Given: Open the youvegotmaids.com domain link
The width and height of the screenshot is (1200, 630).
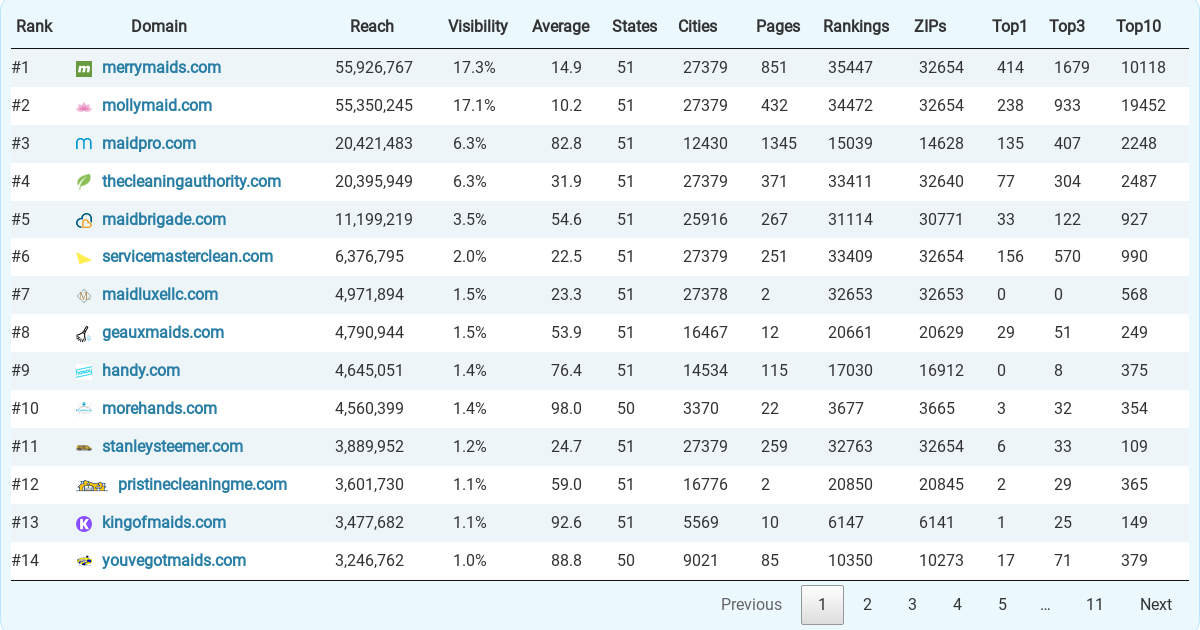Looking at the screenshot, I should [x=174, y=560].
